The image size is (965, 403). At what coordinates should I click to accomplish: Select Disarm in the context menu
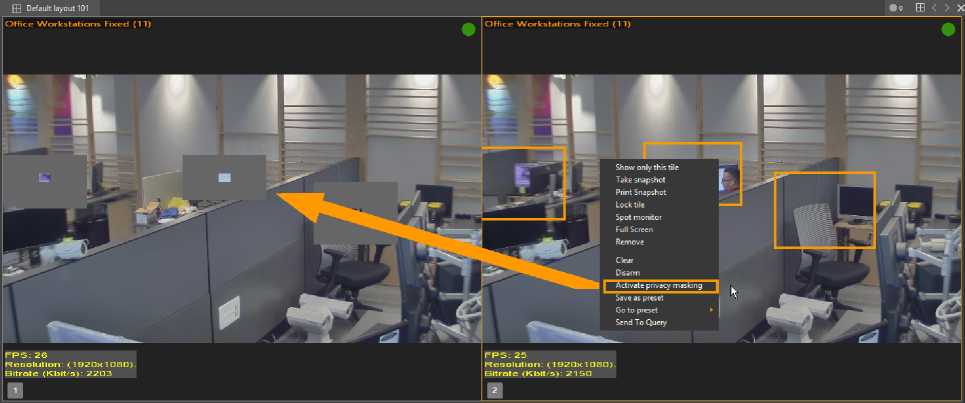pos(627,273)
